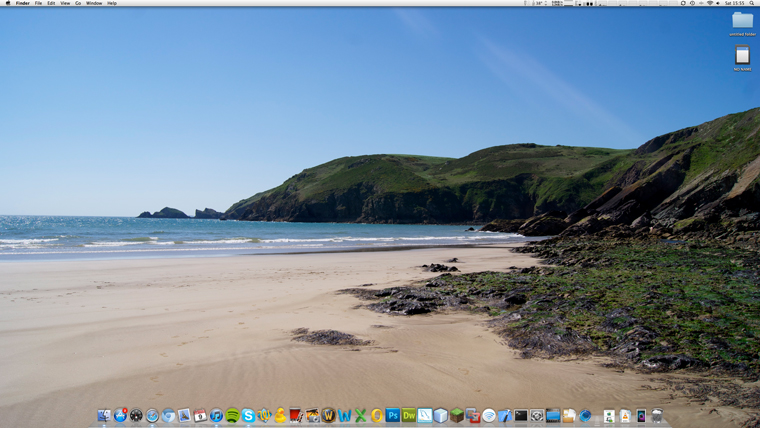
Task: Select the NO NAME drive icon
Action: tap(743, 58)
